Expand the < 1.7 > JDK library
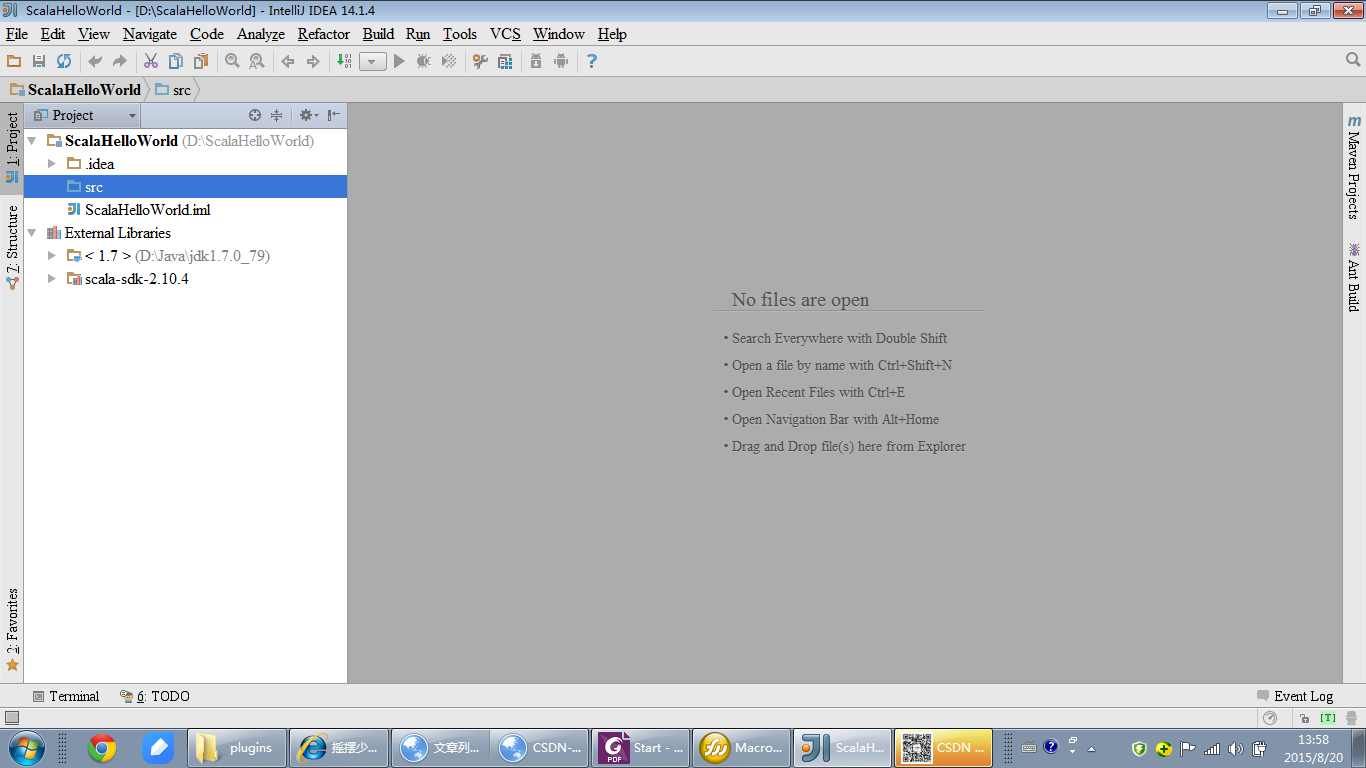The image size is (1366, 768). tap(52, 256)
